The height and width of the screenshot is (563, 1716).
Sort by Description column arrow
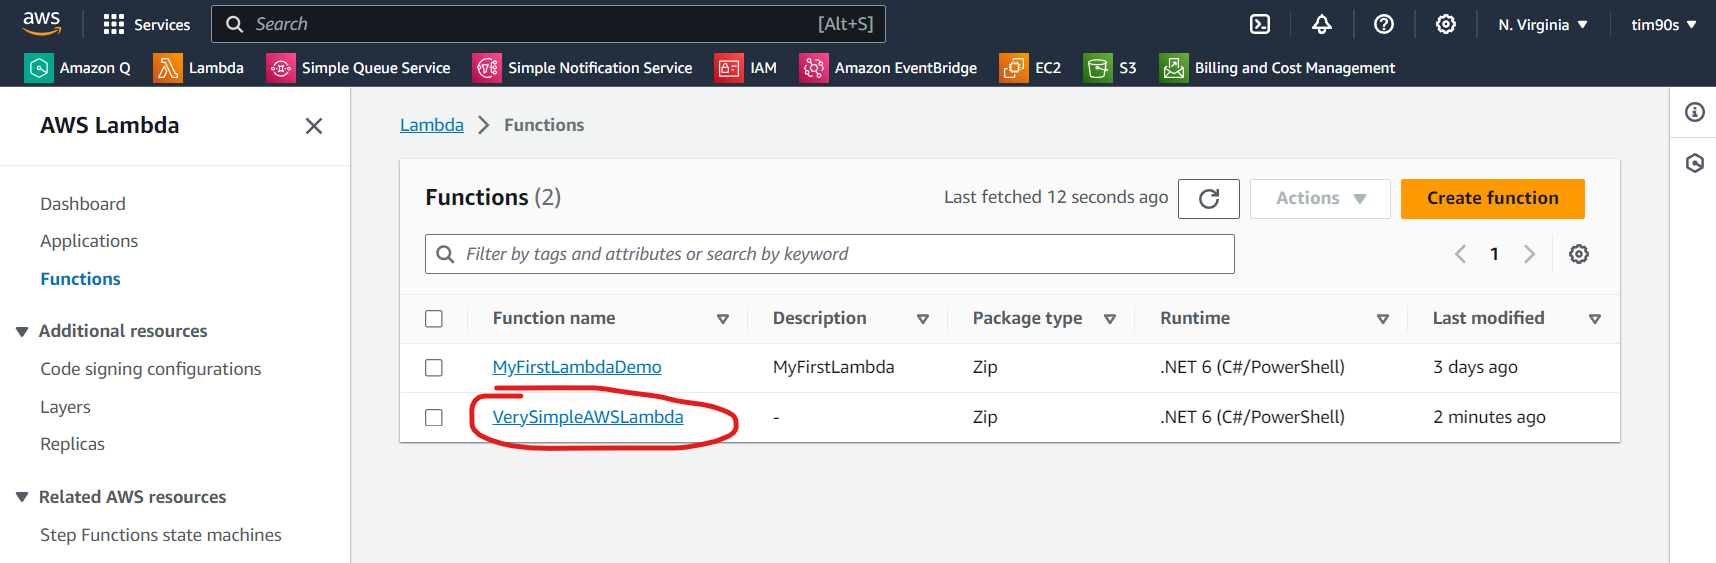(923, 319)
